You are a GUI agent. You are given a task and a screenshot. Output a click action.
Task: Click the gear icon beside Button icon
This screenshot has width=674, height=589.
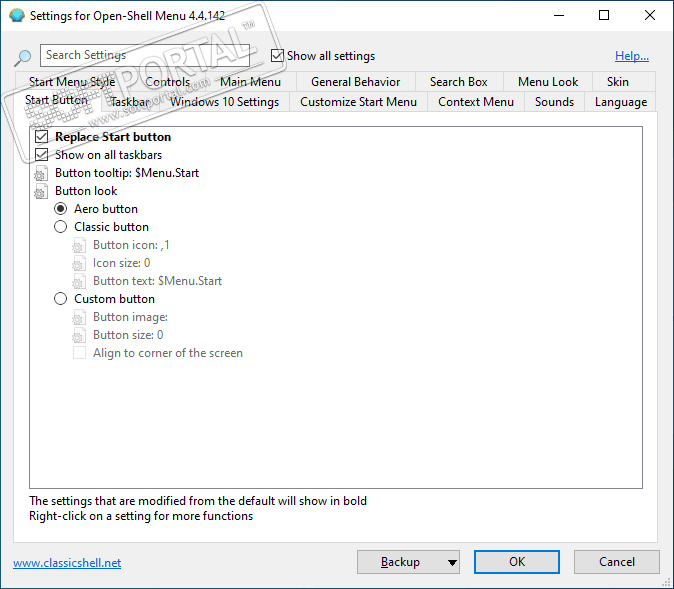[x=79, y=245]
